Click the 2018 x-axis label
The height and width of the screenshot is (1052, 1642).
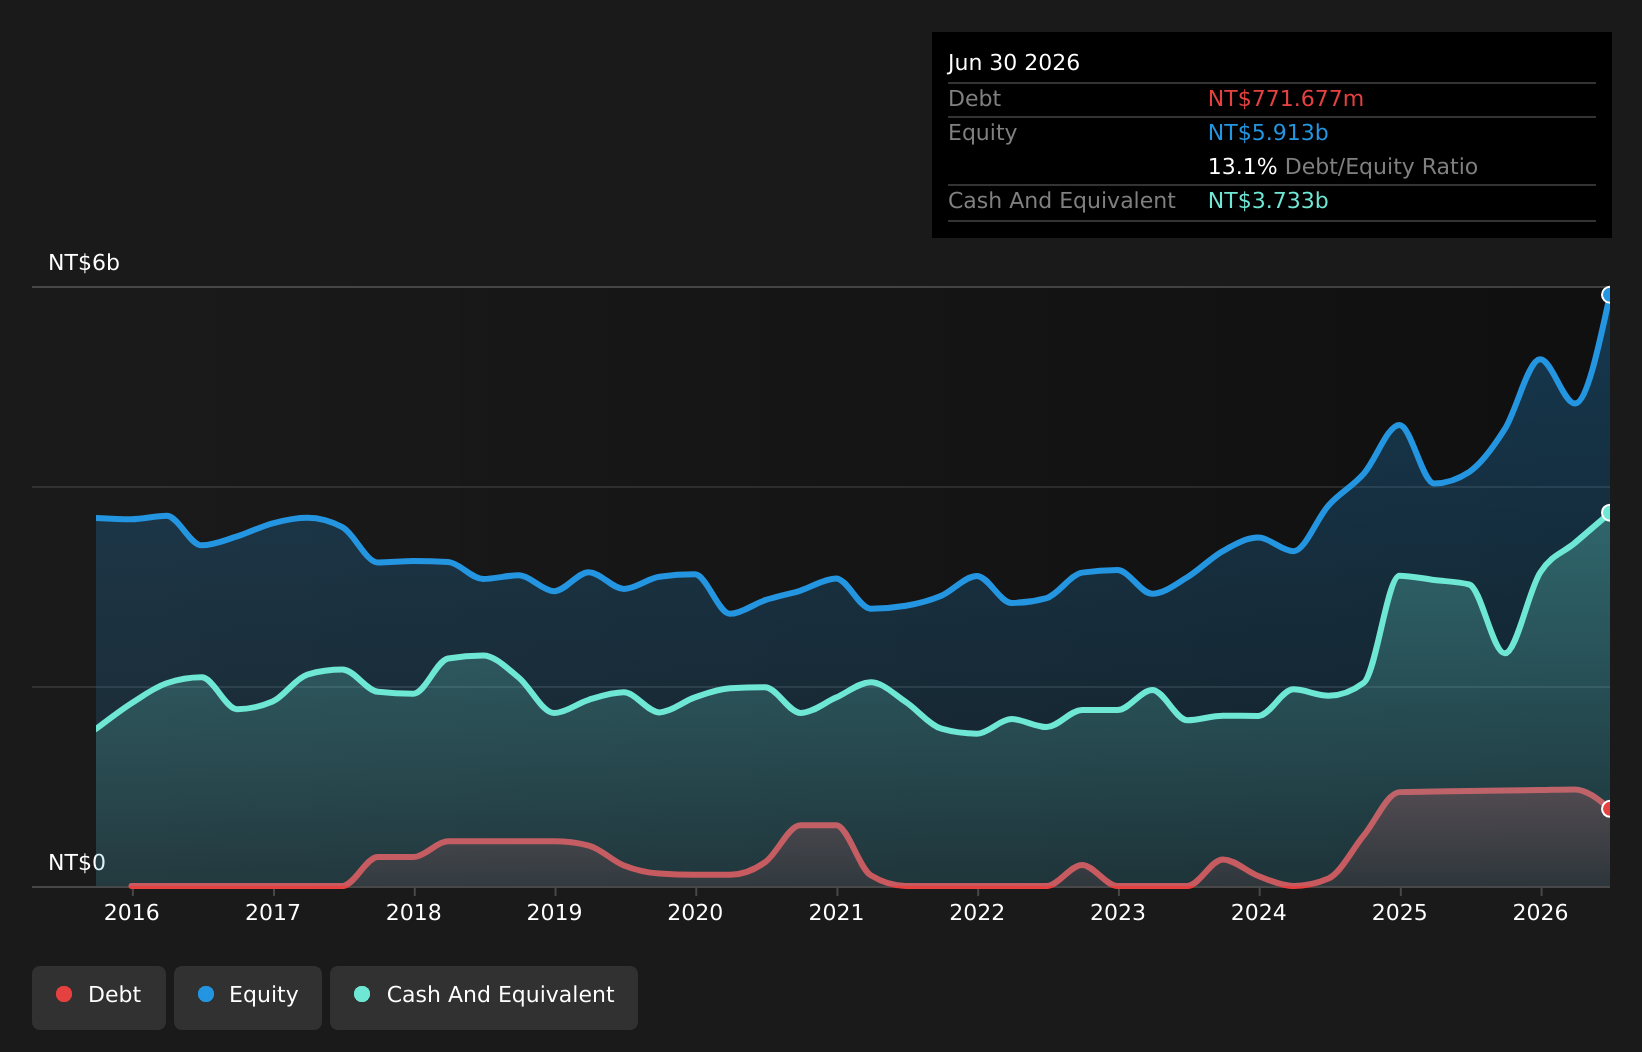414,912
